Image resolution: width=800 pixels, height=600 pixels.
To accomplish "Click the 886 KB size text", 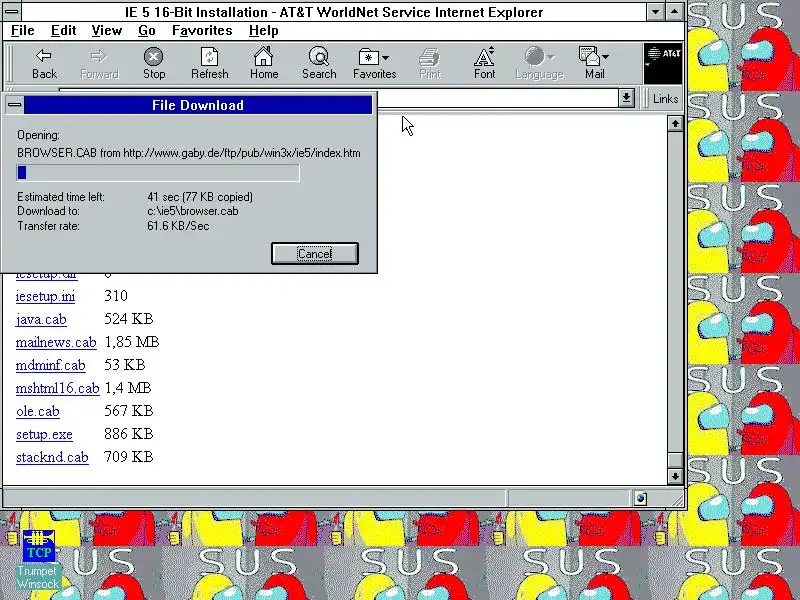I will (x=129, y=434).
